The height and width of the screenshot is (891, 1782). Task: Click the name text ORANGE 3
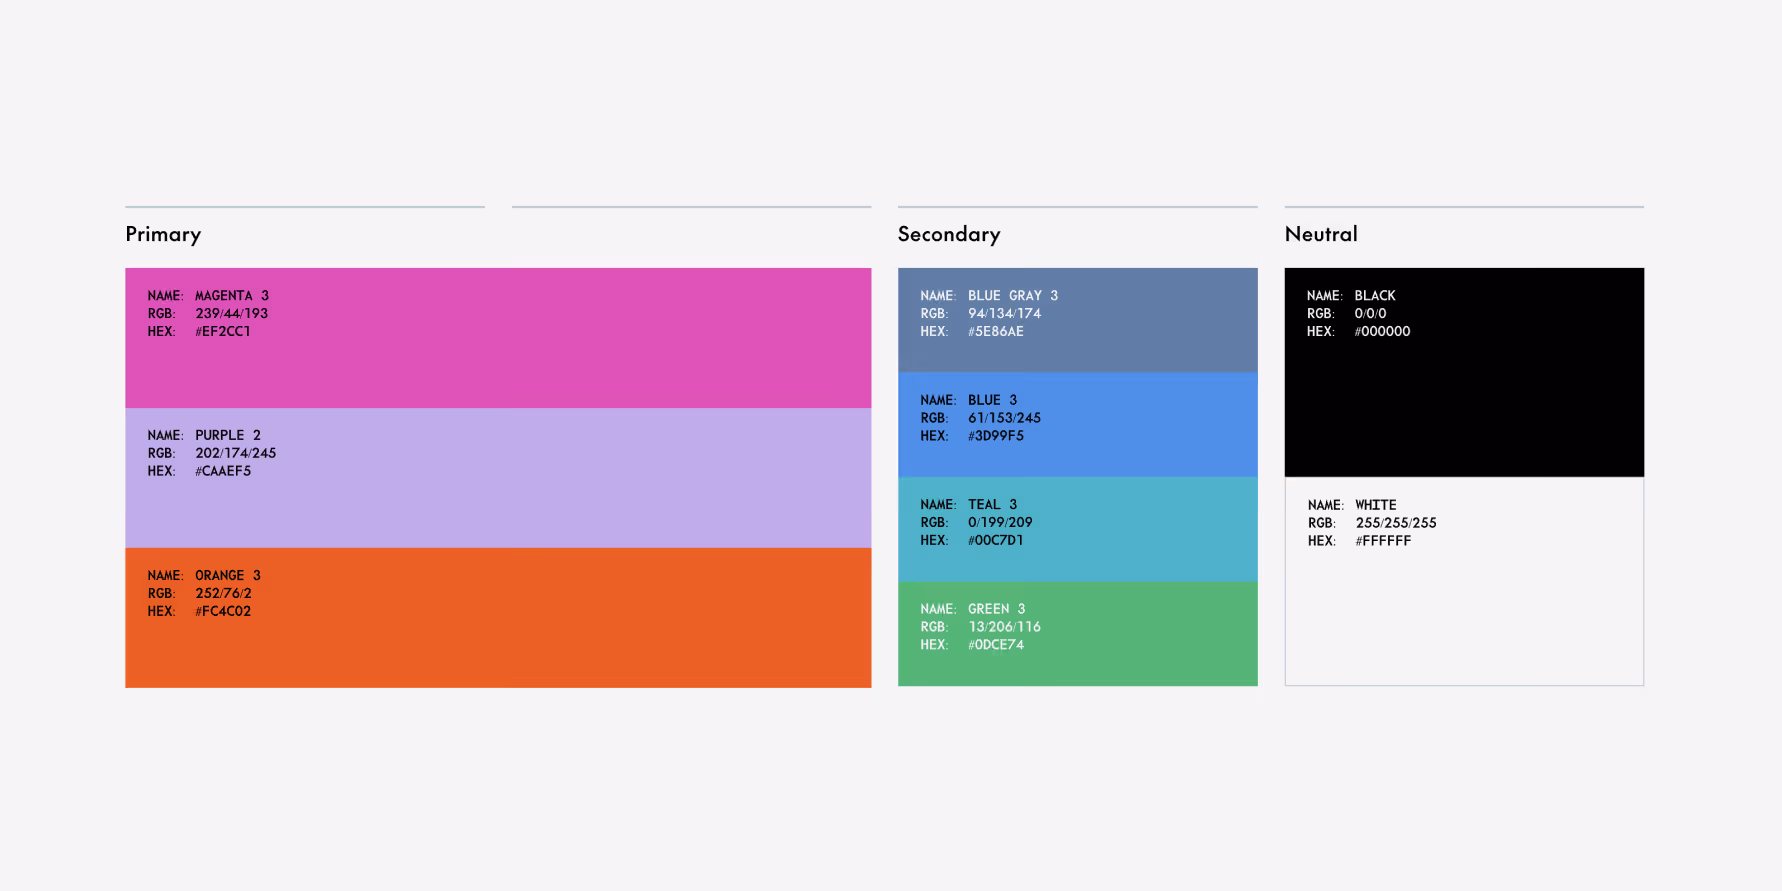[x=228, y=576]
